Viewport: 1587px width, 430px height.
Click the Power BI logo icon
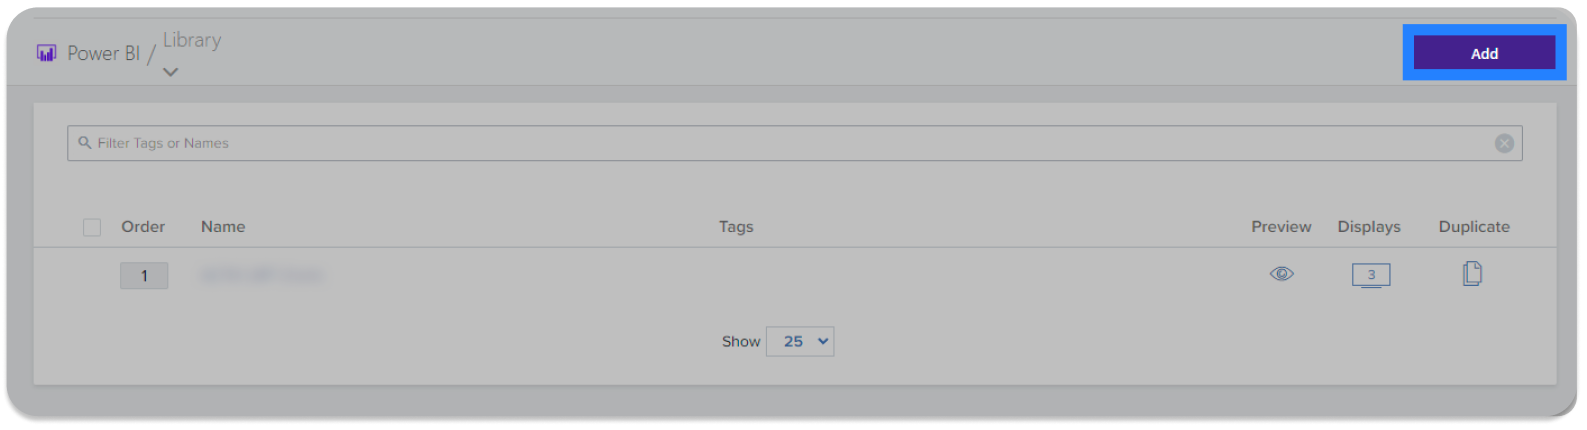click(46, 53)
